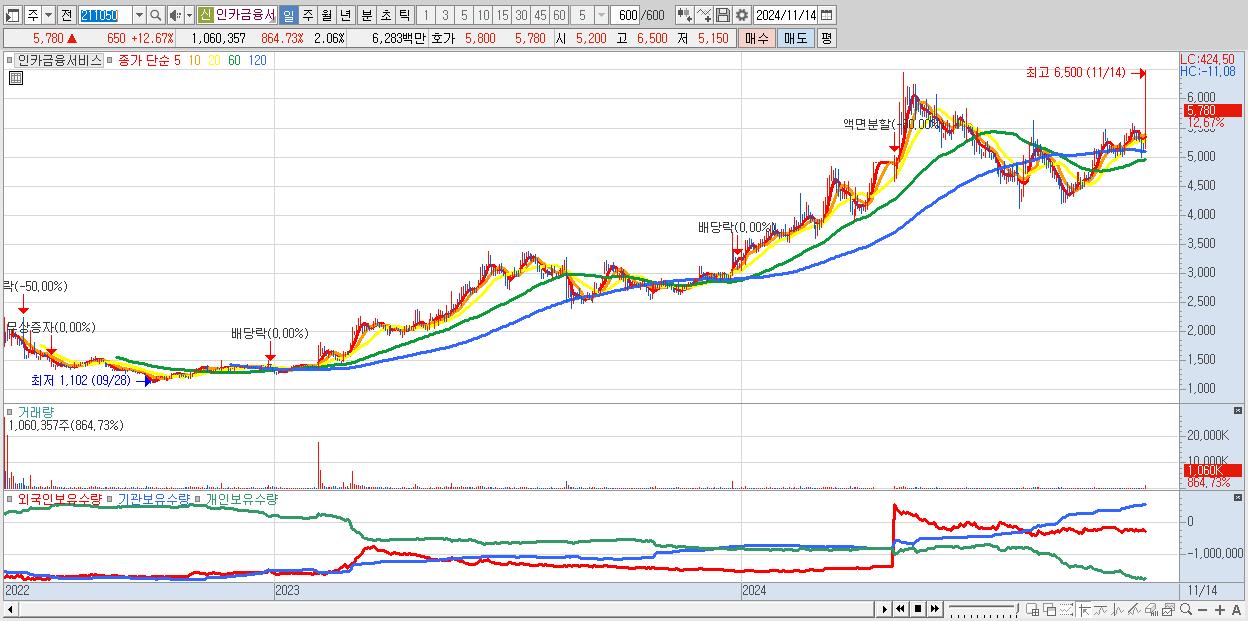The height and width of the screenshot is (621, 1248).
Task: Click the stop button in bottom bar
Action: click(x=918, y=609)
